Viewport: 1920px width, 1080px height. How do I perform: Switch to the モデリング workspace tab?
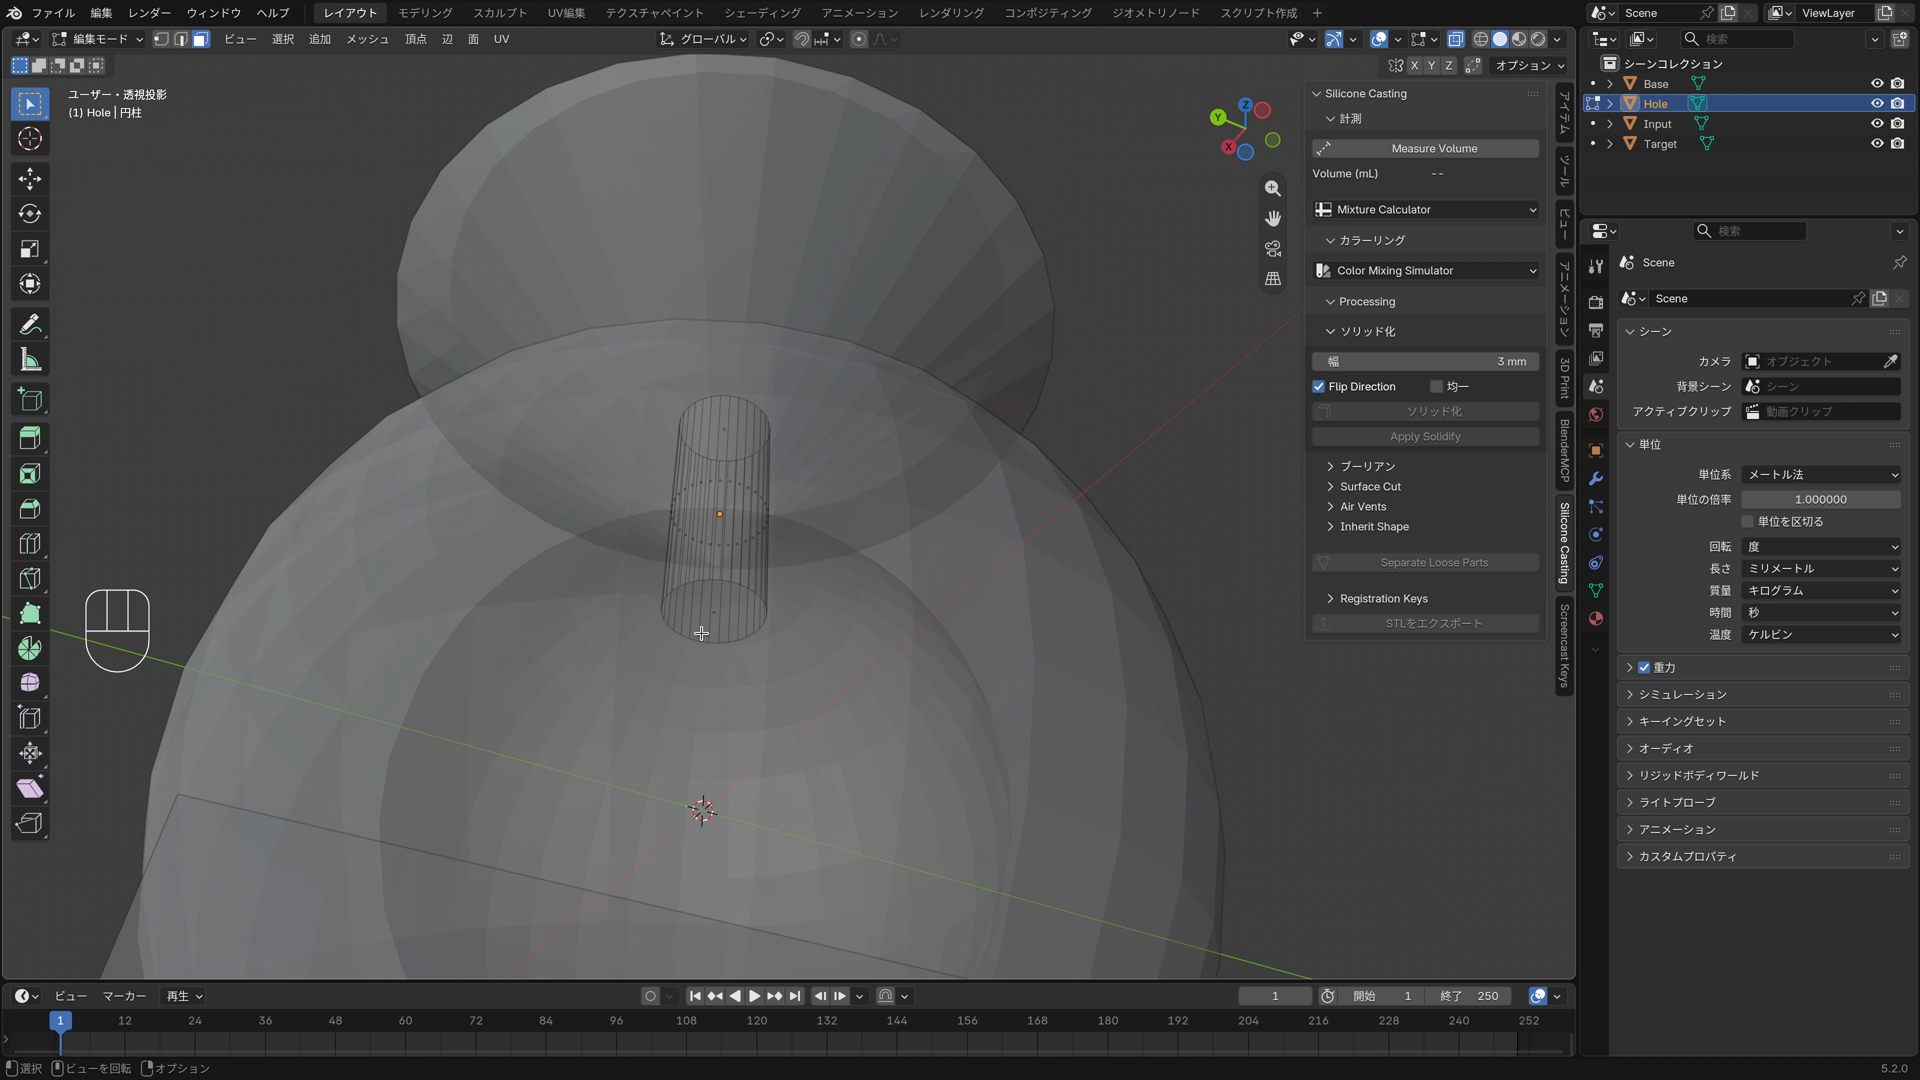pyautogui.click(x=425, y=13)
